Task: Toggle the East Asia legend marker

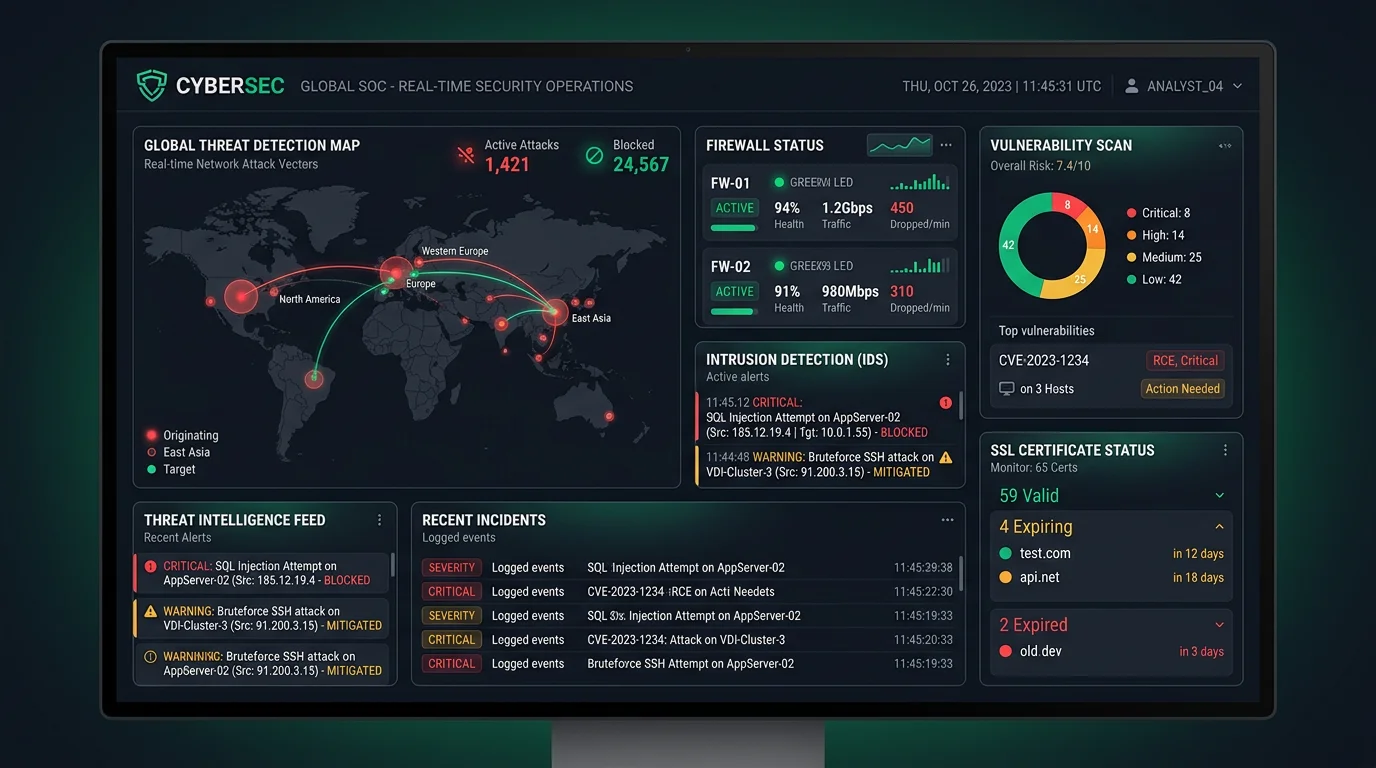Action: (153, 452)
